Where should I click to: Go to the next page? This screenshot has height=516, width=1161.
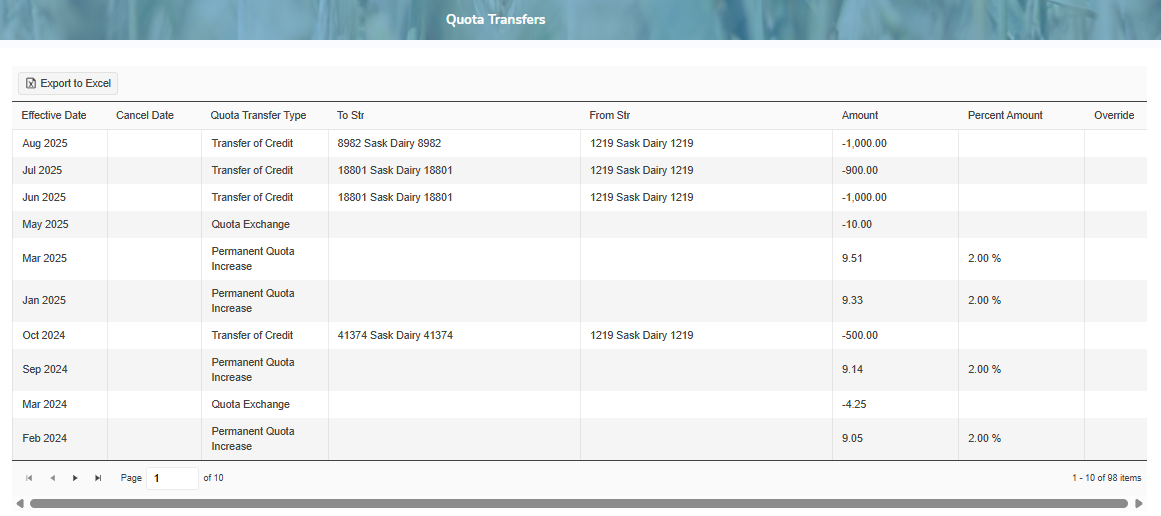(x=75, y=478)
